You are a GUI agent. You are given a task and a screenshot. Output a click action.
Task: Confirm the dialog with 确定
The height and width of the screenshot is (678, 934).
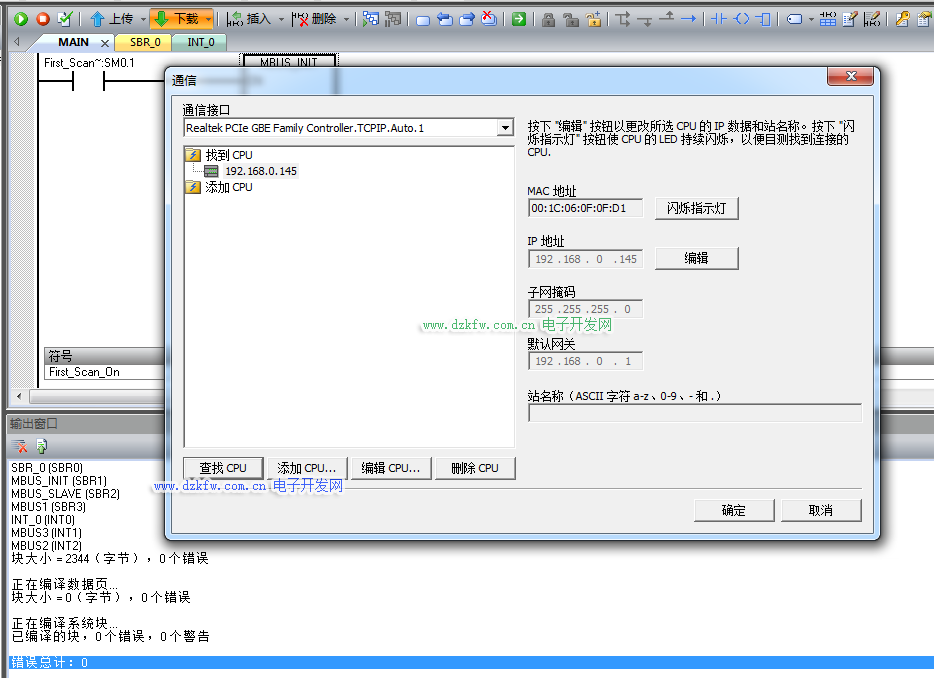tap(734, 510)
